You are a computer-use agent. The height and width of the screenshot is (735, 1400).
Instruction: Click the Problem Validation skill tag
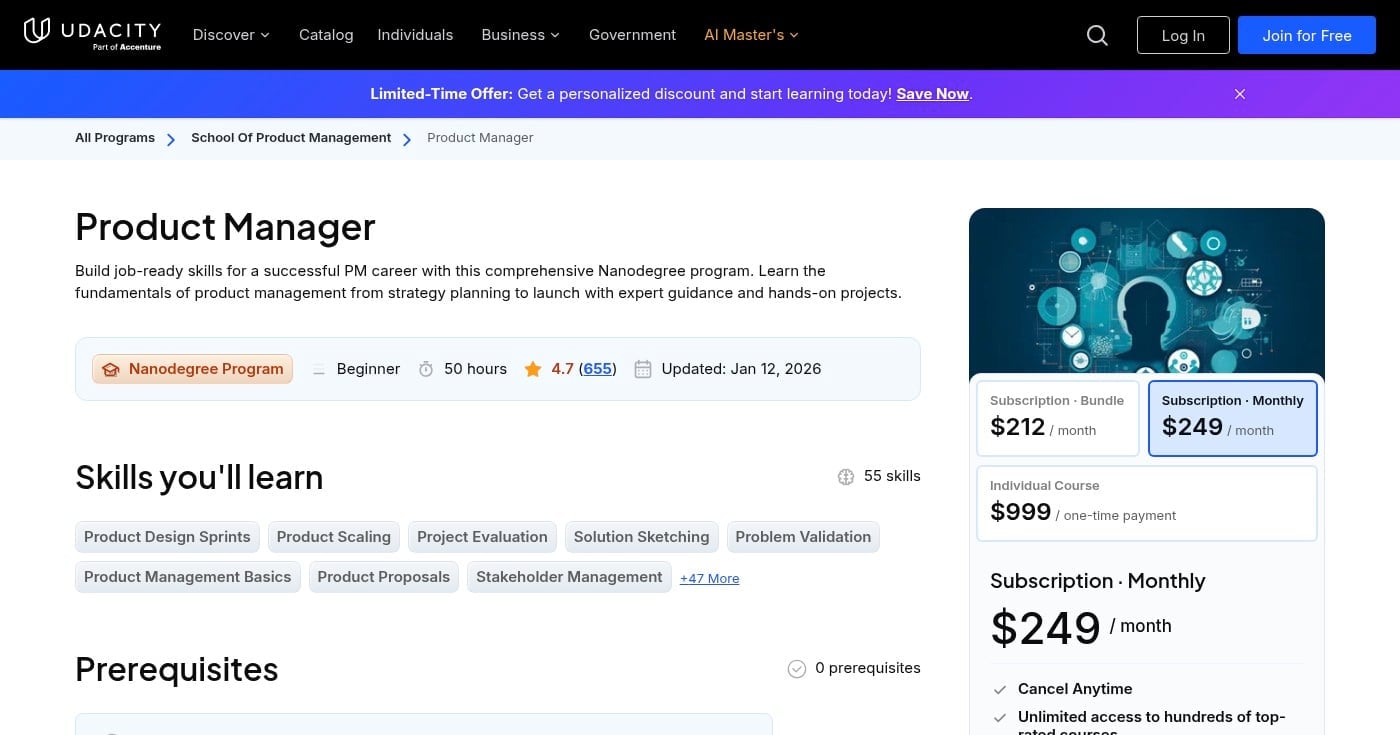[803, 537]
